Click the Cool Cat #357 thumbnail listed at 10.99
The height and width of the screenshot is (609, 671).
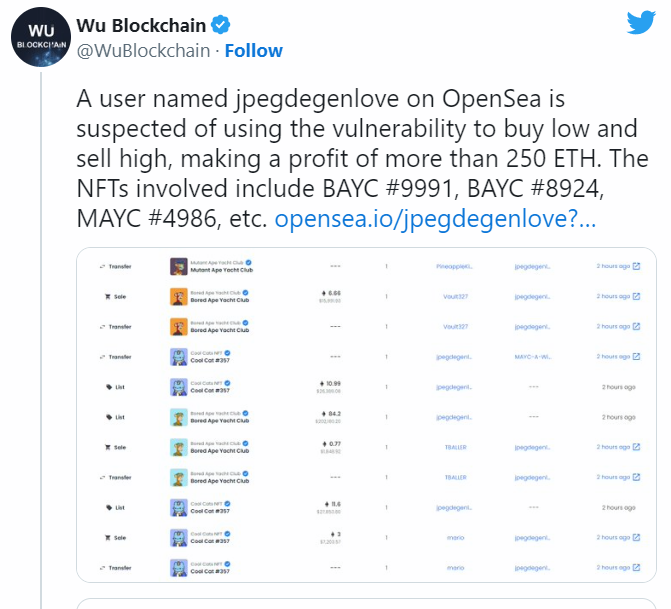pos(179,387)
